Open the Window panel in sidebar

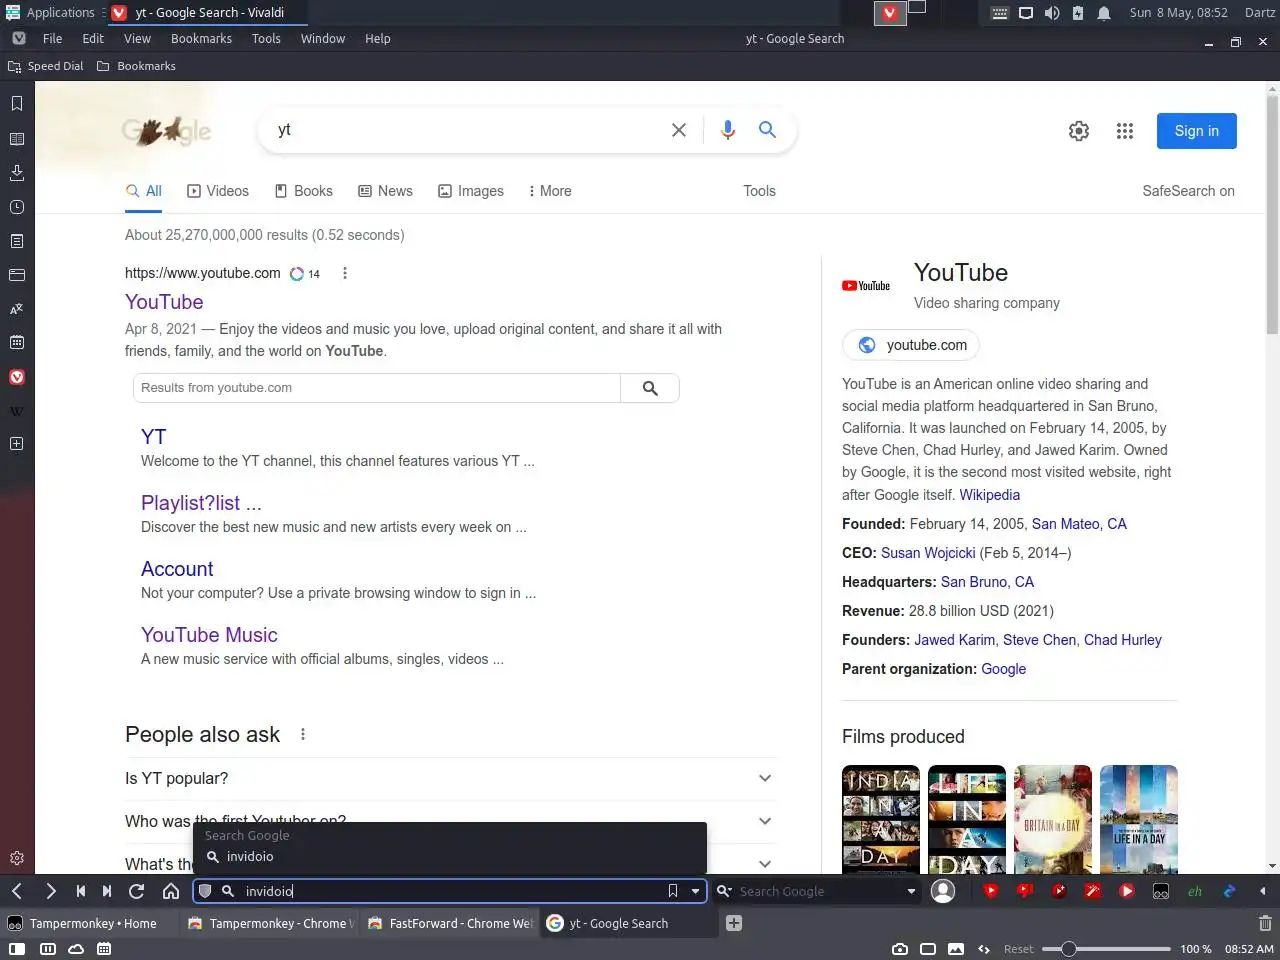click(x=17, y=275)
